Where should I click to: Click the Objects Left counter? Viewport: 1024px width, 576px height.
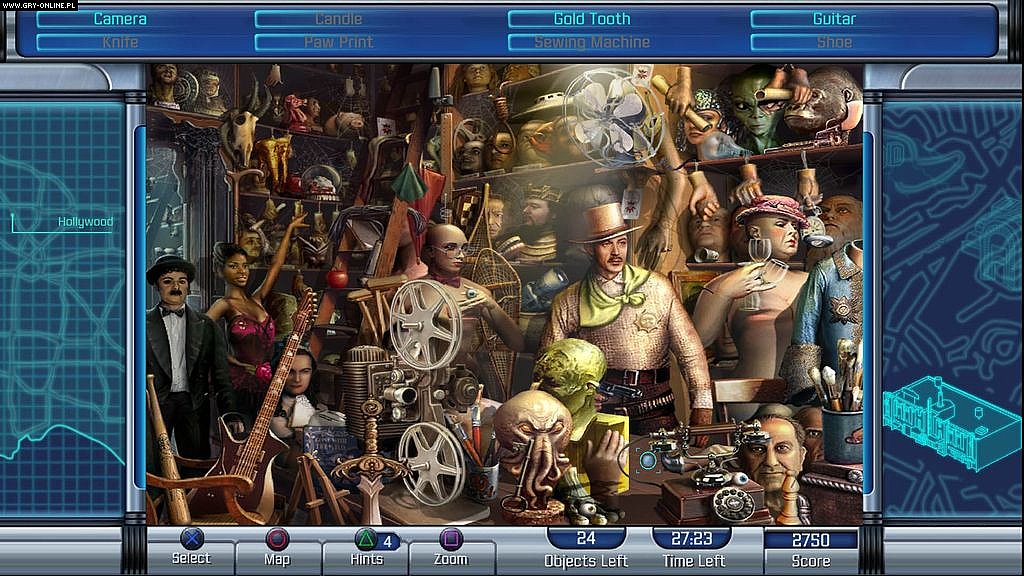click(584, 546)
